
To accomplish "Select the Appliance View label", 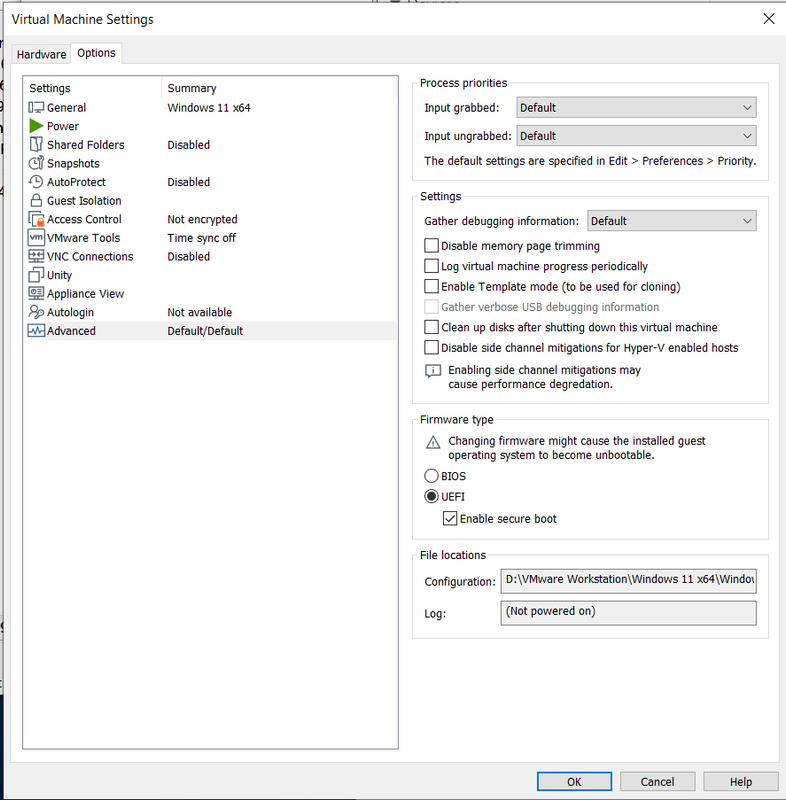I will (85, 293).
